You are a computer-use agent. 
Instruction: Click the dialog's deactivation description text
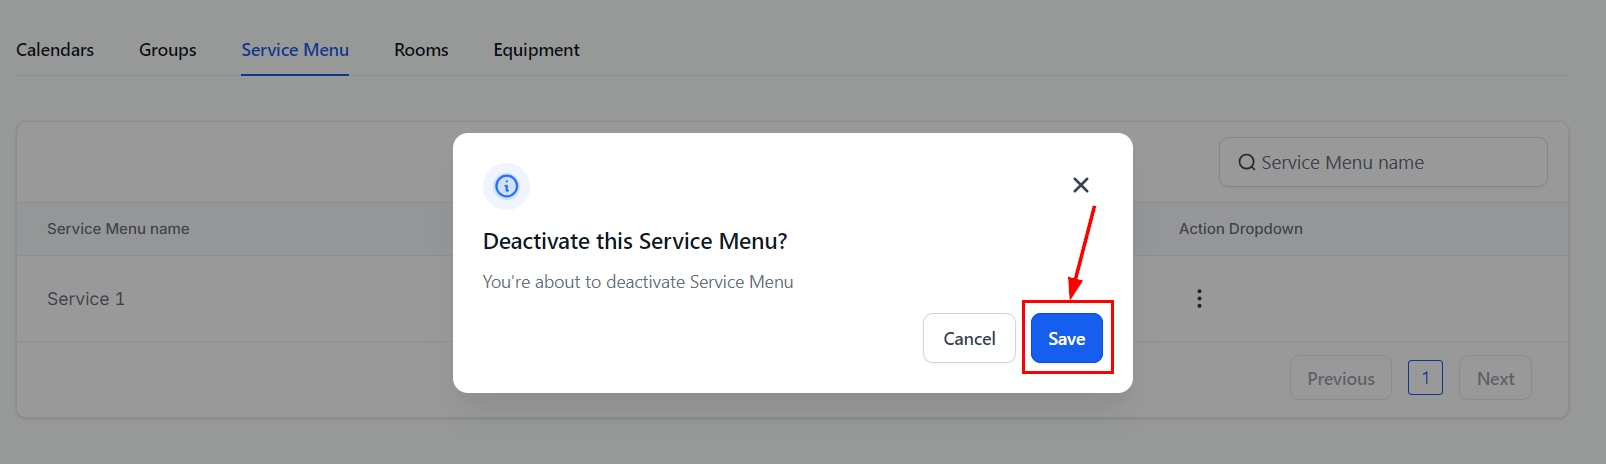point(638,282)
